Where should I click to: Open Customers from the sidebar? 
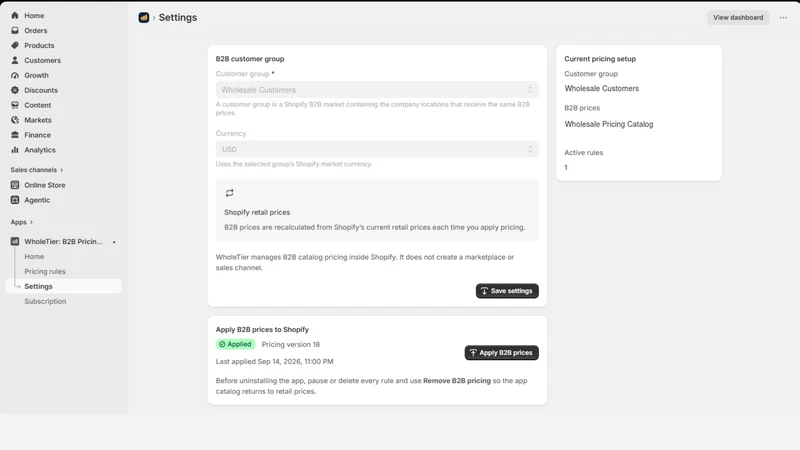pos(42,60)
